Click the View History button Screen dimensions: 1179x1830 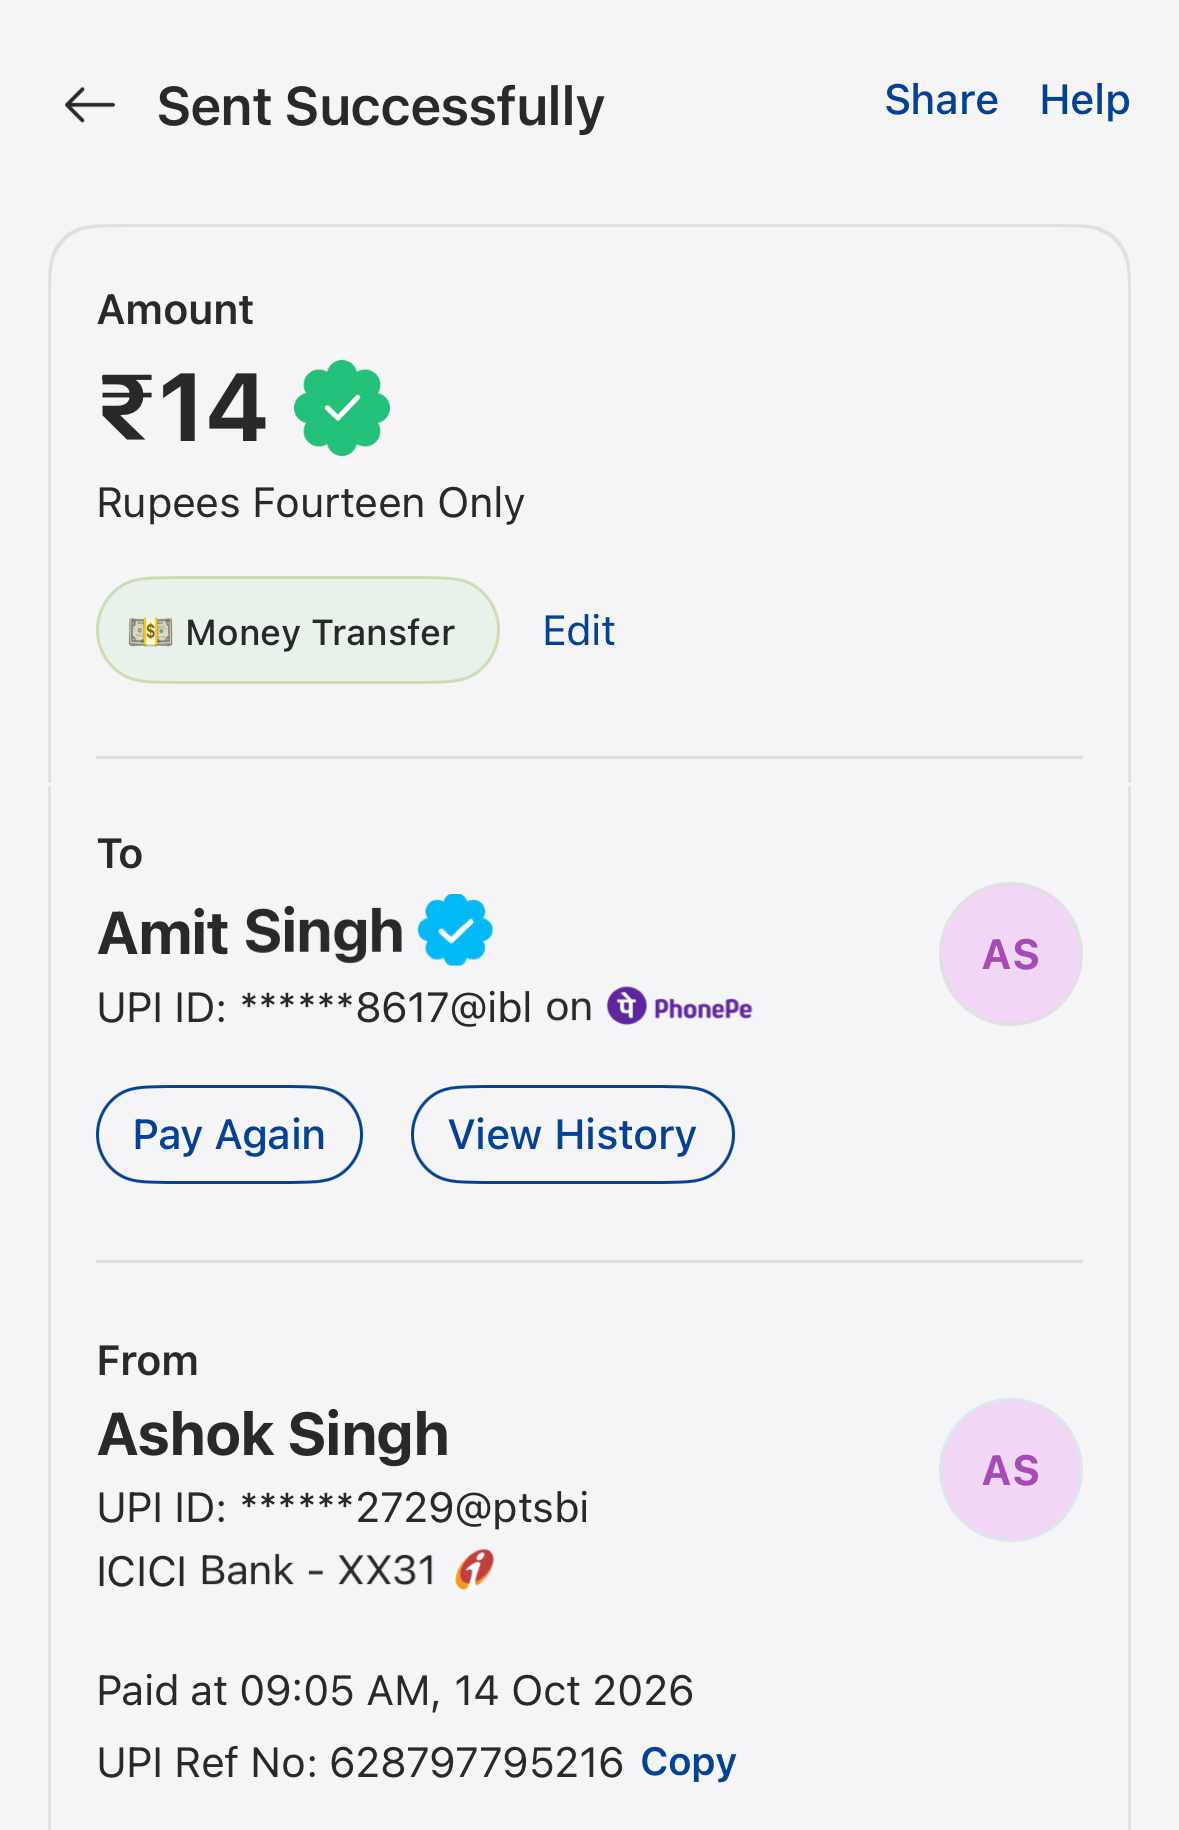coord(573,1134)
